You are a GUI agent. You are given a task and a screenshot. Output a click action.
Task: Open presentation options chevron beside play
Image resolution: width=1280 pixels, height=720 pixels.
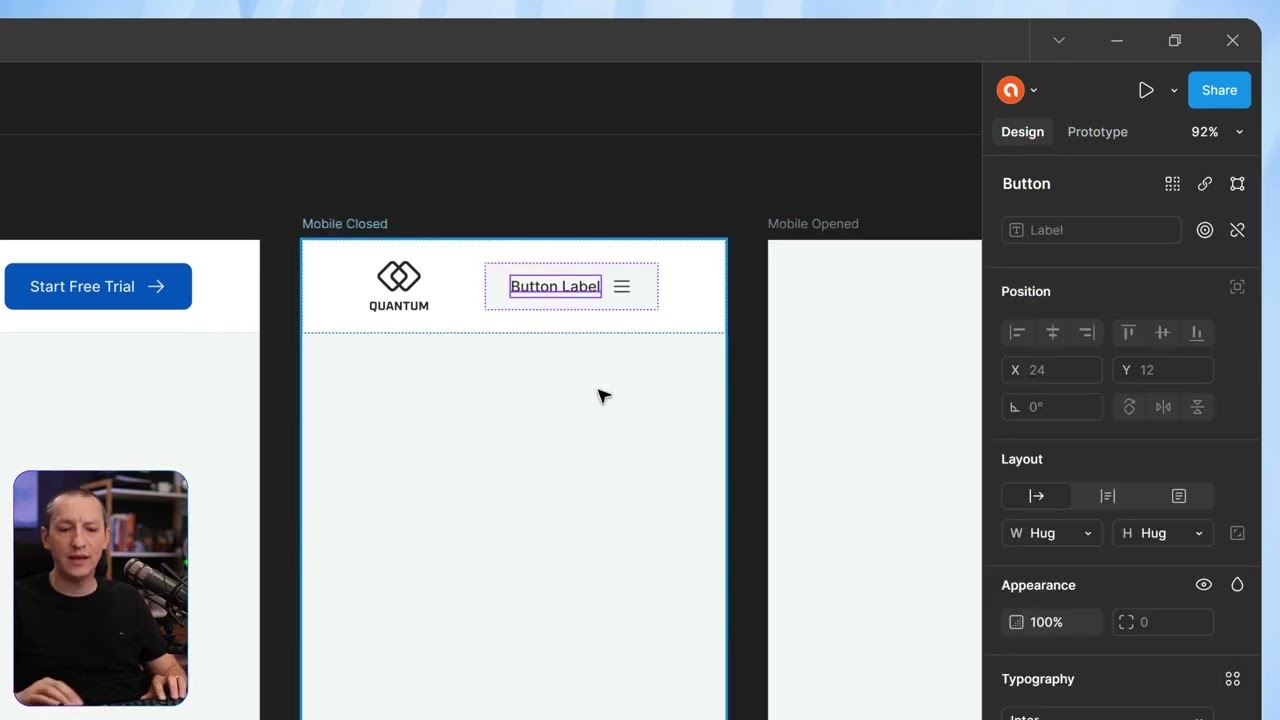click(x=1174, y=91)
